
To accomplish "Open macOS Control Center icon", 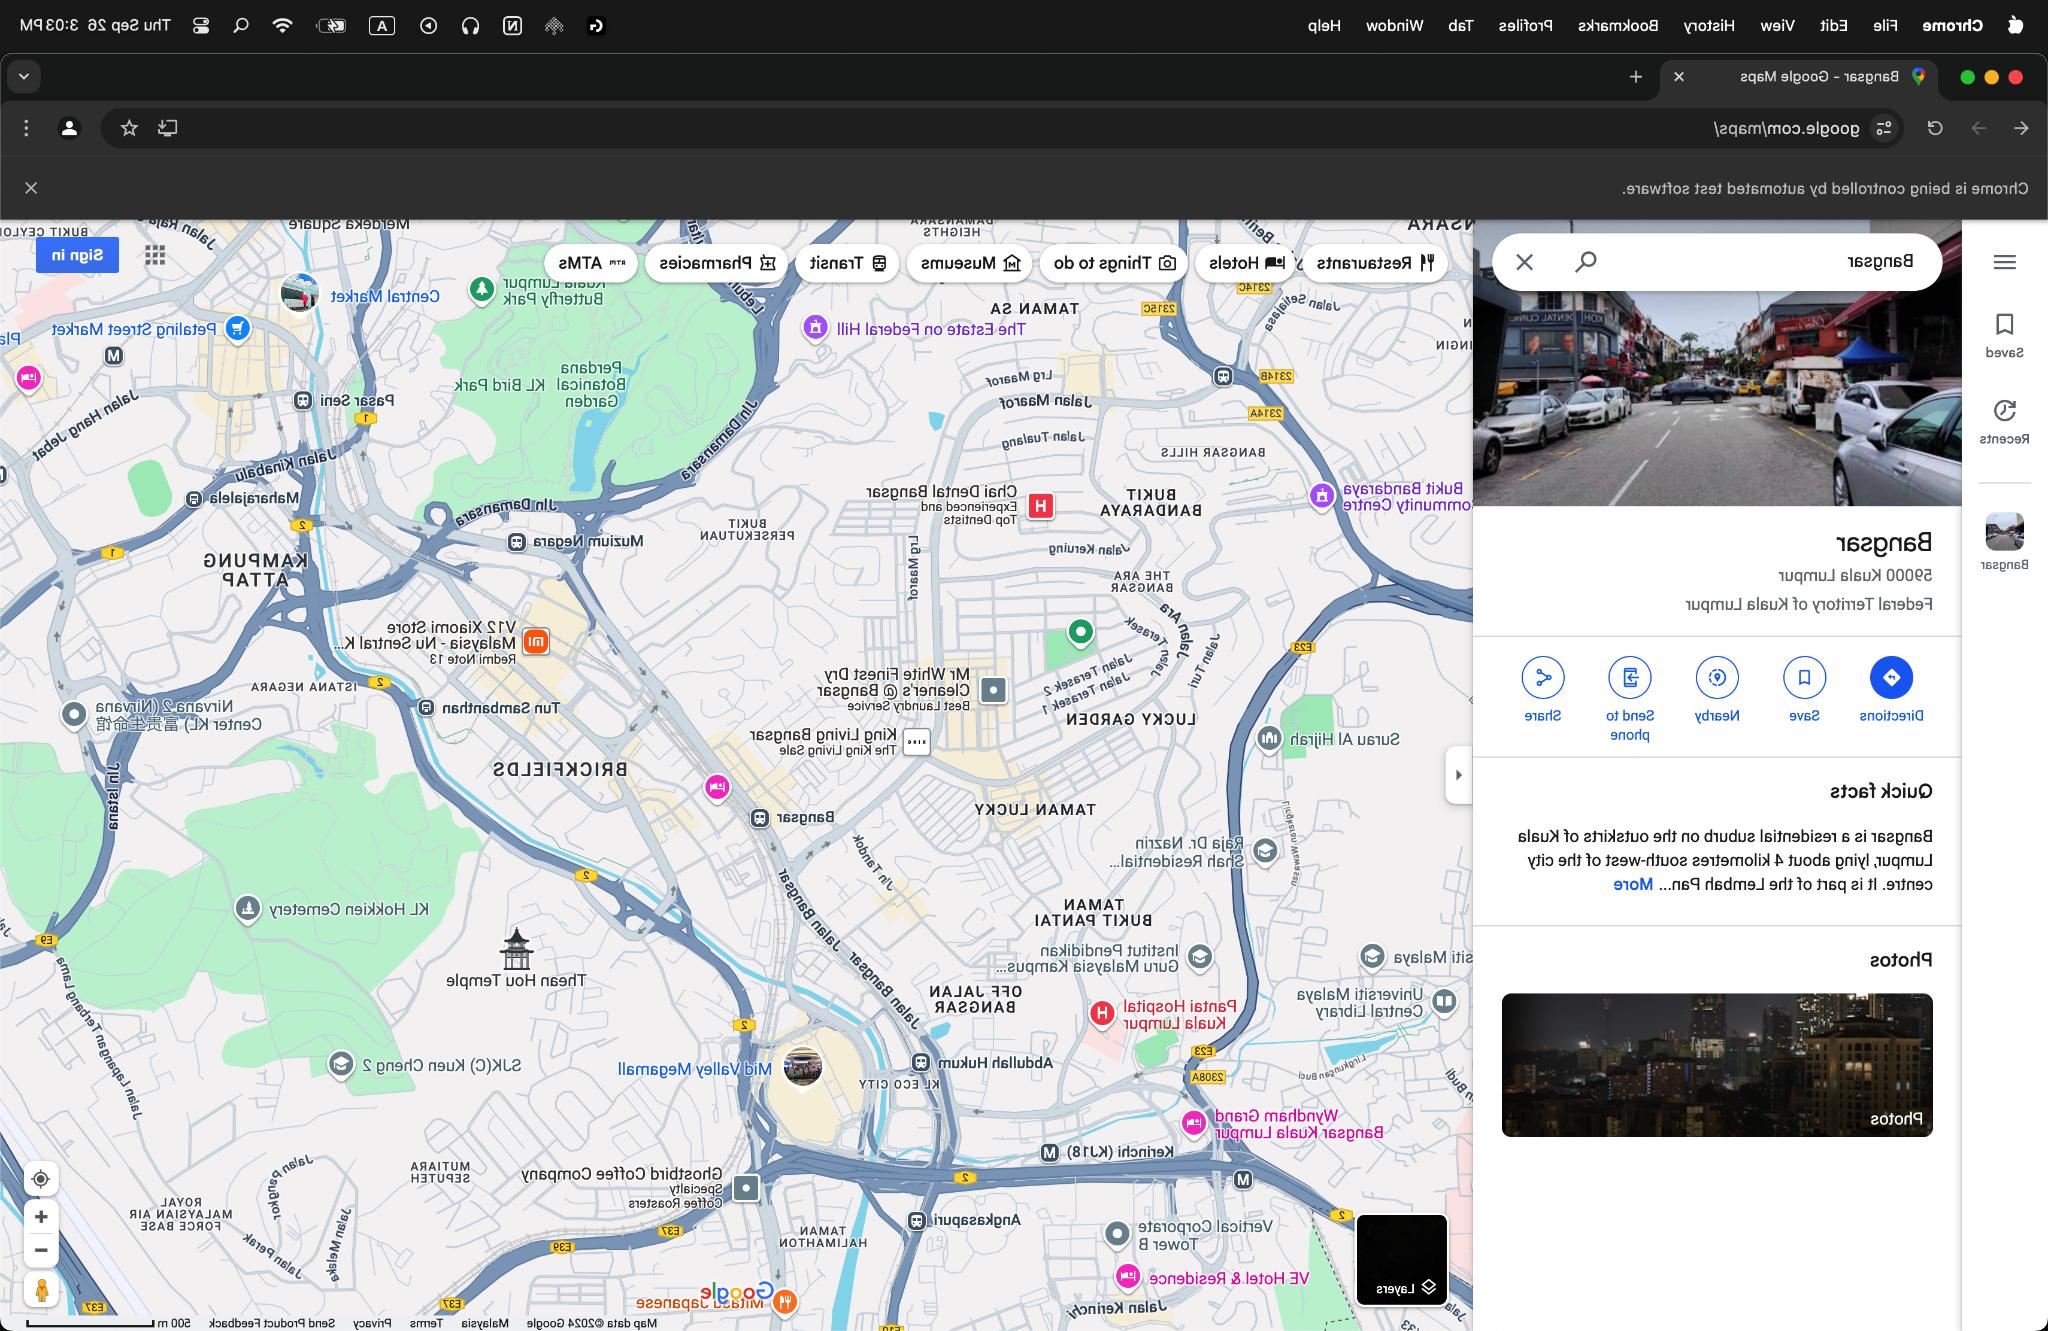I will (x=201, y=26).
